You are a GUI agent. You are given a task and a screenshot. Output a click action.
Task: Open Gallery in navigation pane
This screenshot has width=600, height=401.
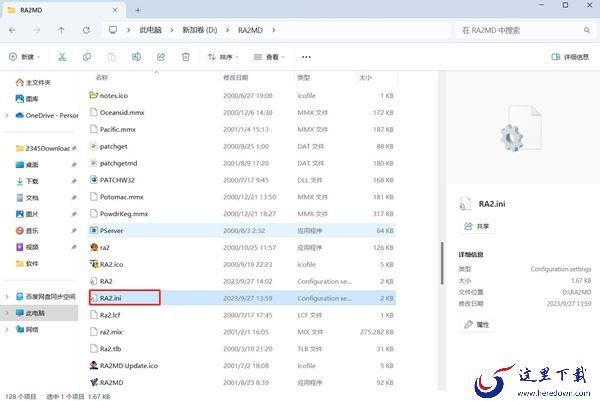(x=27, y=99)
